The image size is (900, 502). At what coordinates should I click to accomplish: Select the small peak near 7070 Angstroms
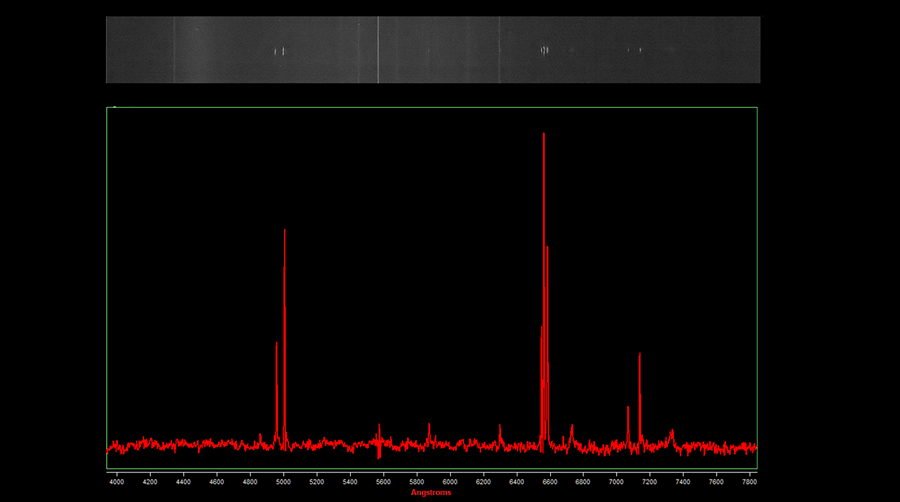[x=628, y=408]
